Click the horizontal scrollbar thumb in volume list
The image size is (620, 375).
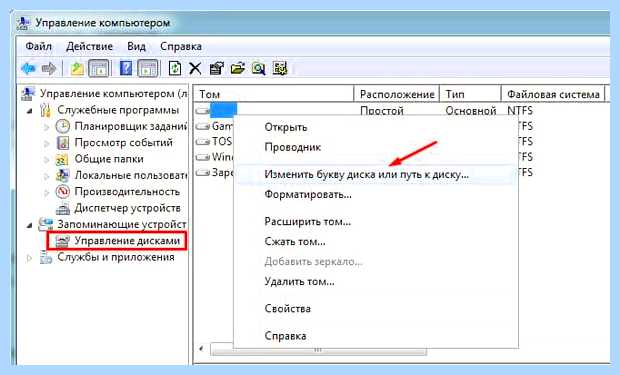(318, 350)
